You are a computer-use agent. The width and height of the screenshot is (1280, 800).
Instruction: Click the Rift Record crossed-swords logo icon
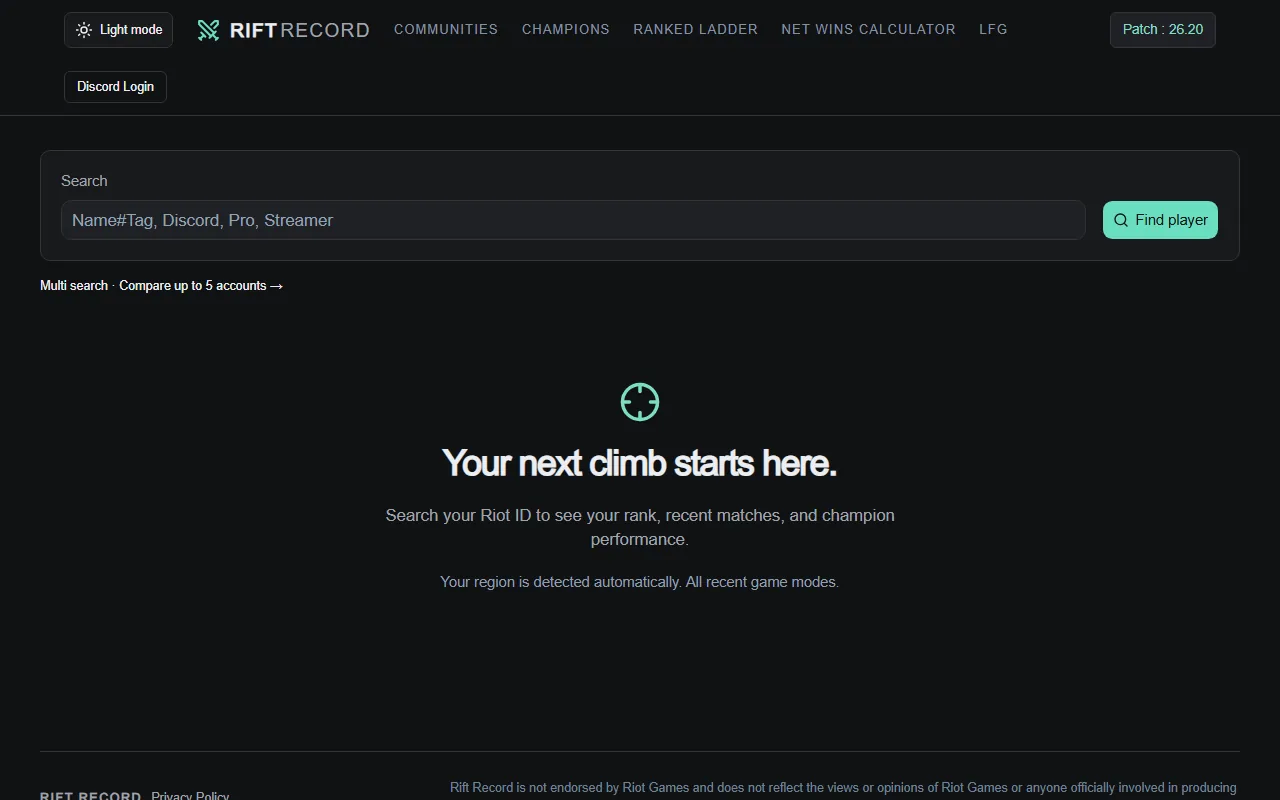[208, 30]
